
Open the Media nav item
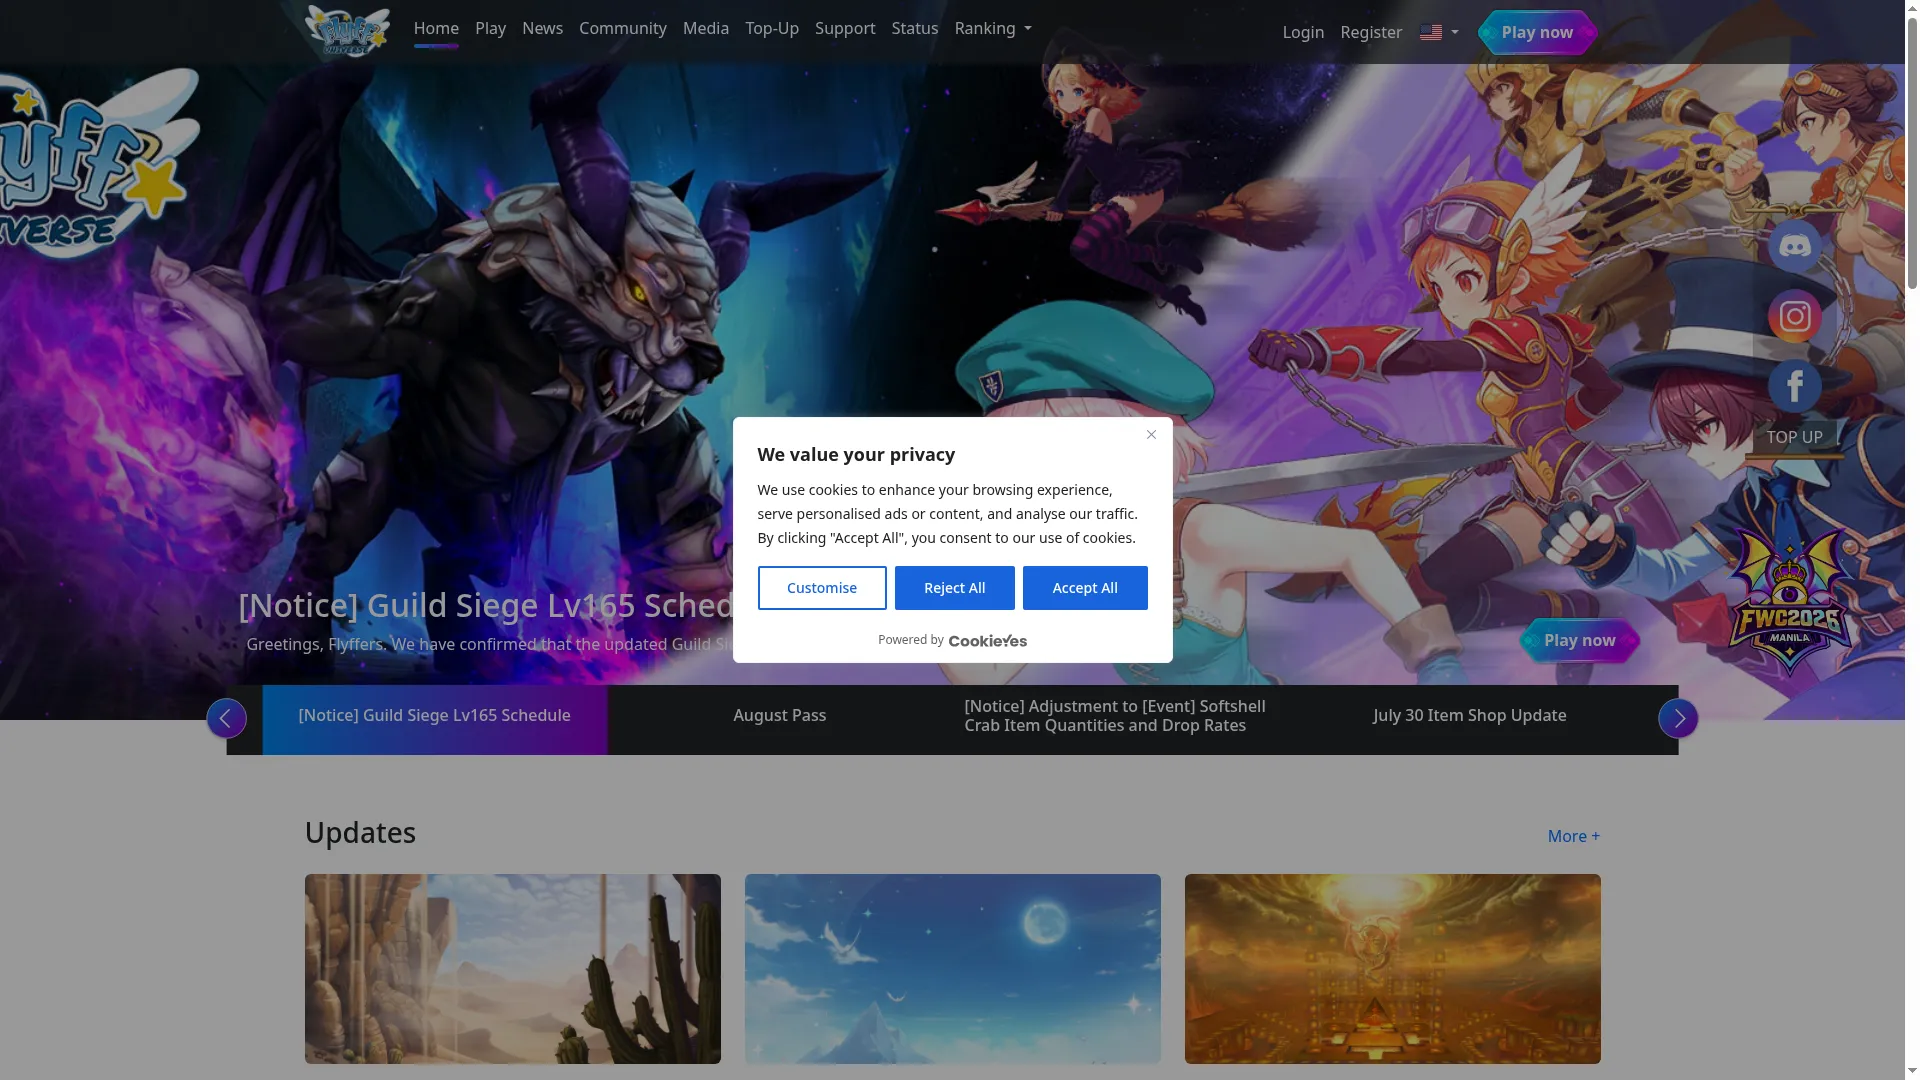(705, 28)
